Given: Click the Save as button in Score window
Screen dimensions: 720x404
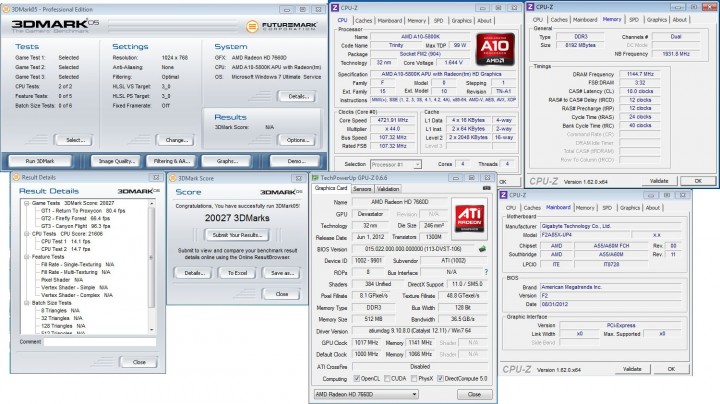Looking at the screenshot, I should click(x=281, y=273).
